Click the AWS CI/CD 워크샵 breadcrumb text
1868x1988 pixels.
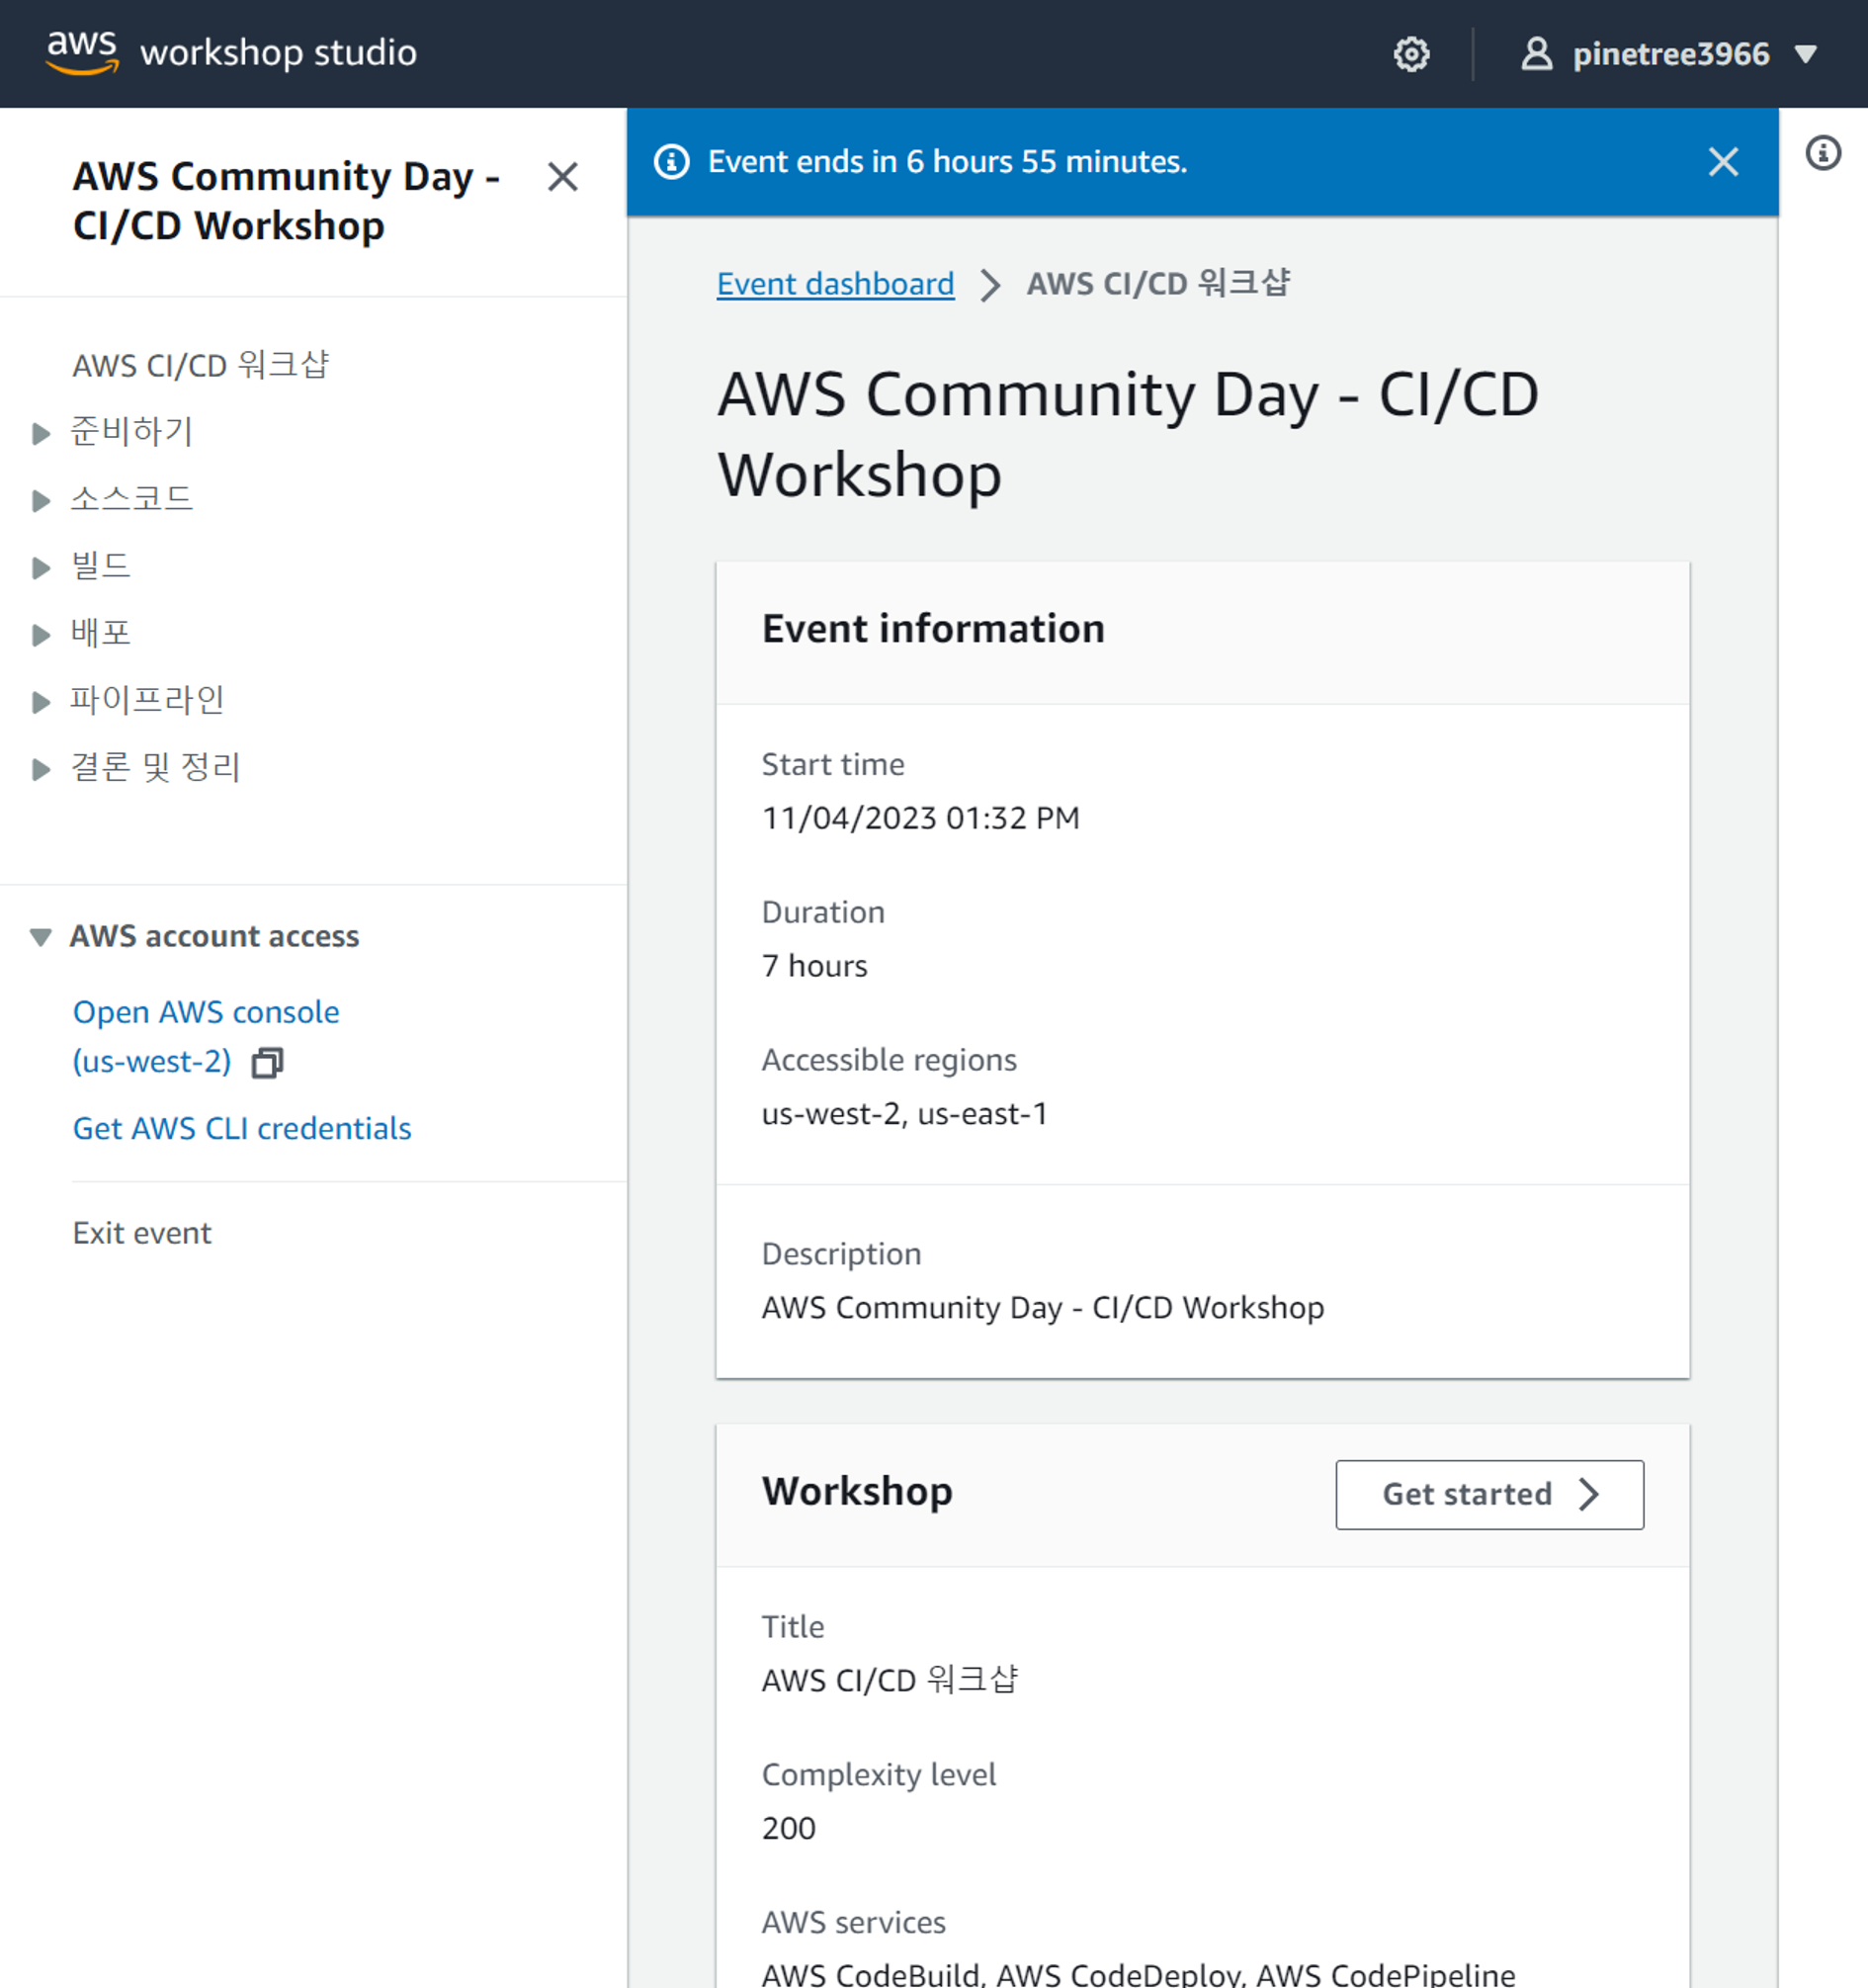(1158, 284)
